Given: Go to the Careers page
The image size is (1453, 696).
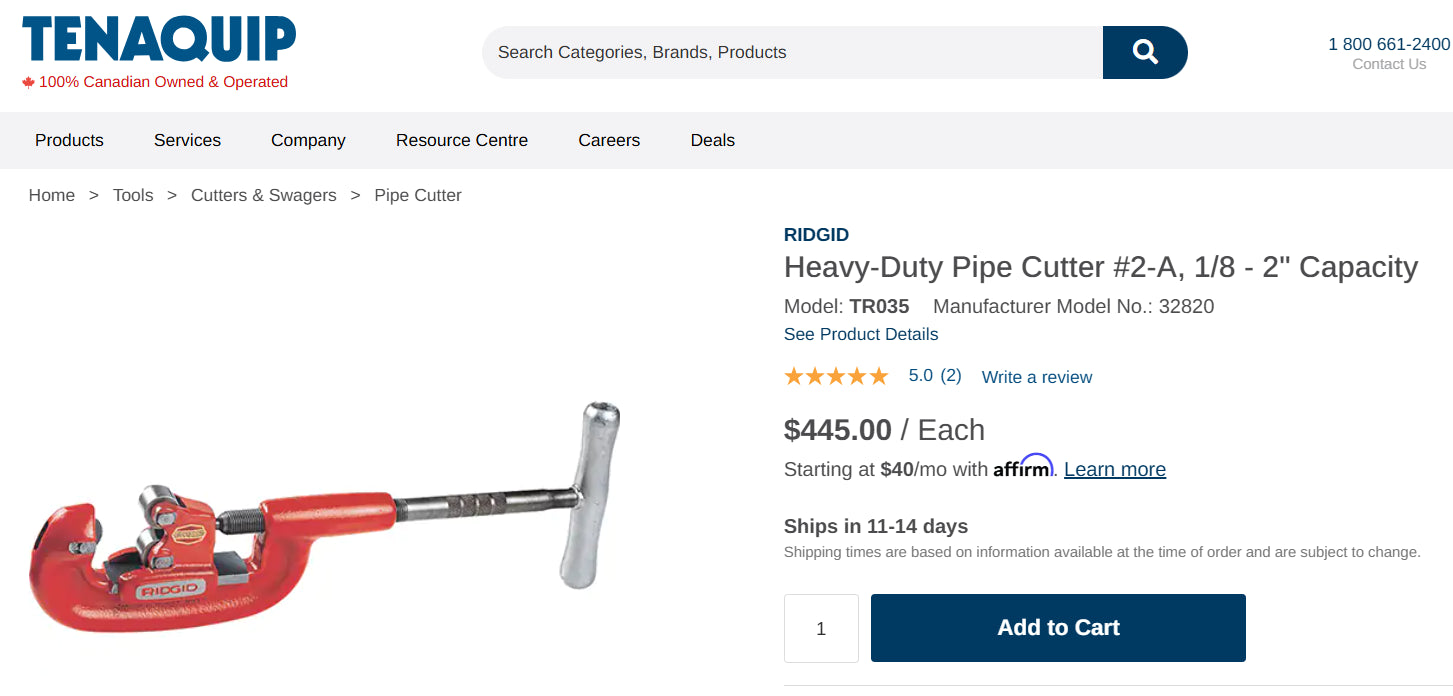Looking at the screenshot, I should (609, 140).
